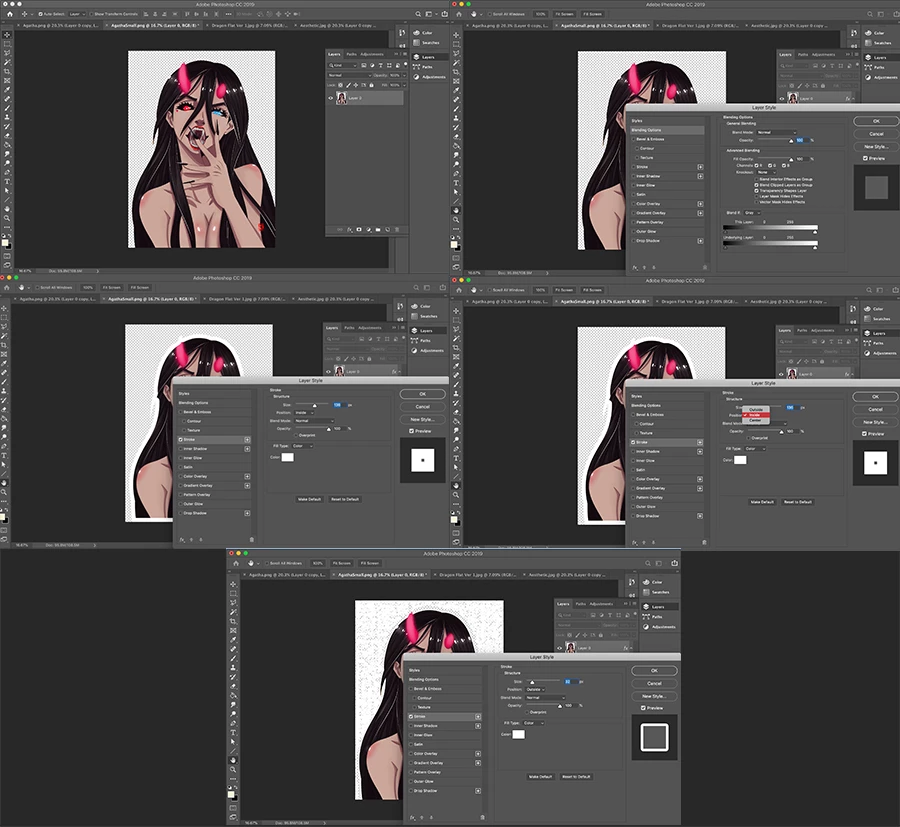Image resolution: width=900 pixels, height=827 pixels.
Task: Choose Outside in middle-right Position menu
Action: click(x=756, y=409)
